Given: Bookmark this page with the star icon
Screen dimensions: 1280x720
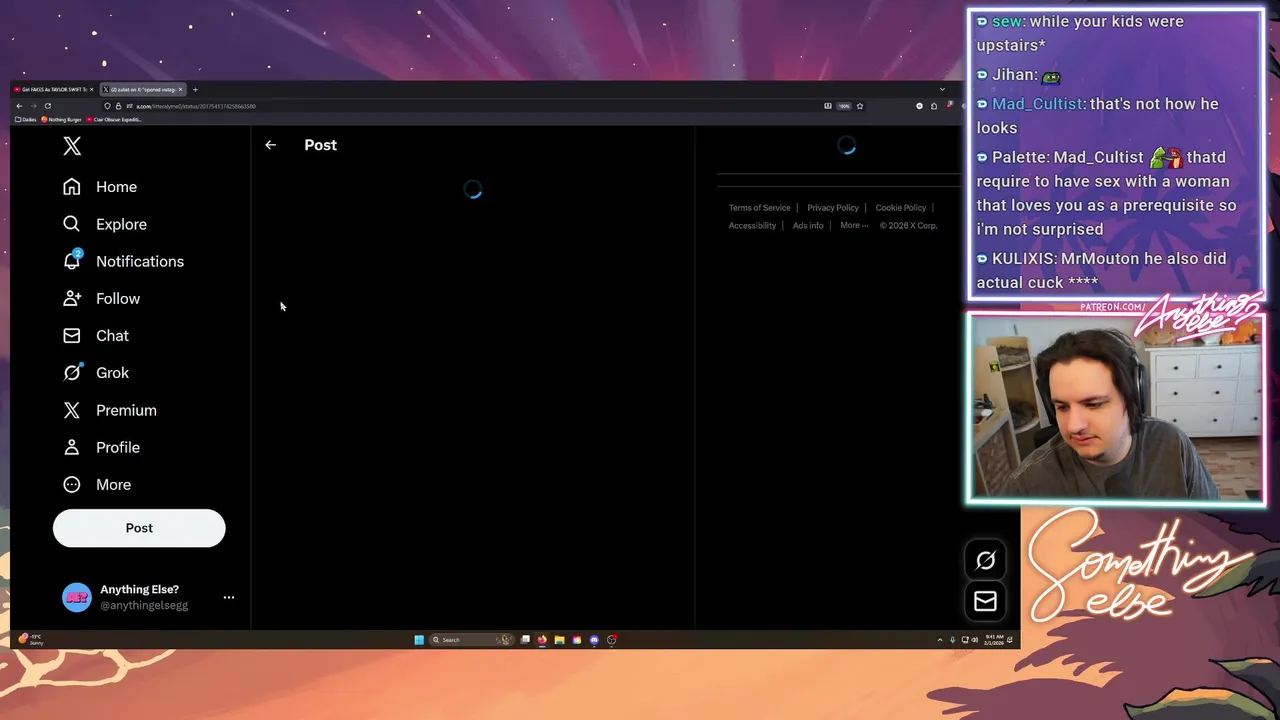Looking at the screenshot, I should pos(859,106).
